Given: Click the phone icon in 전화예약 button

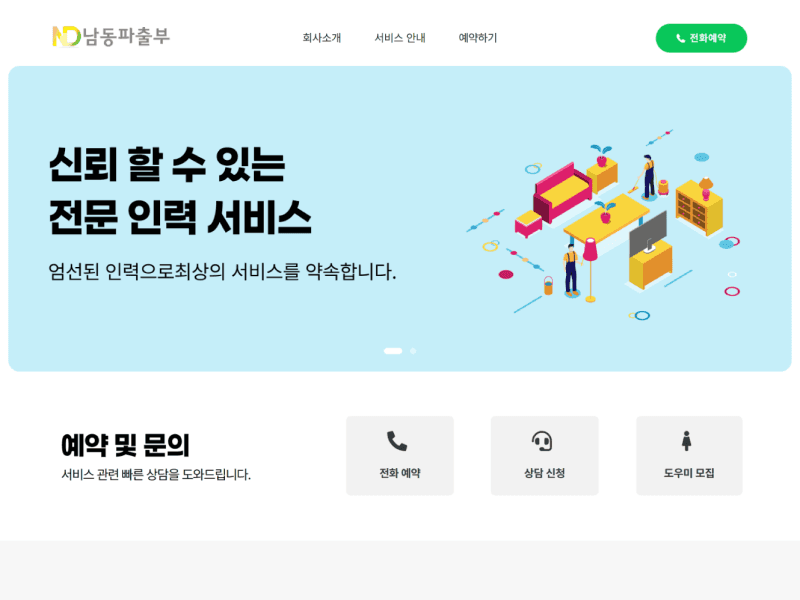Looking at the screenshot, I should tap(680, 38).
